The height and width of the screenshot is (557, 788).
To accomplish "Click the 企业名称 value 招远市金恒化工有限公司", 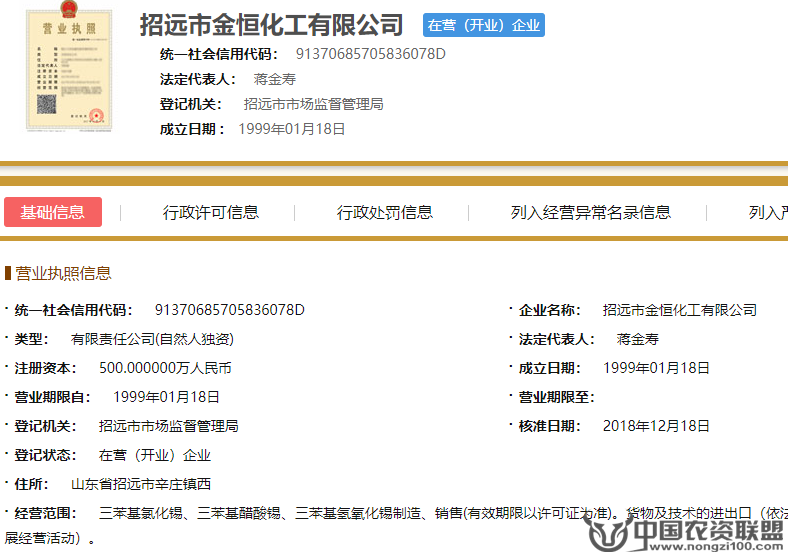I will 679,310.
